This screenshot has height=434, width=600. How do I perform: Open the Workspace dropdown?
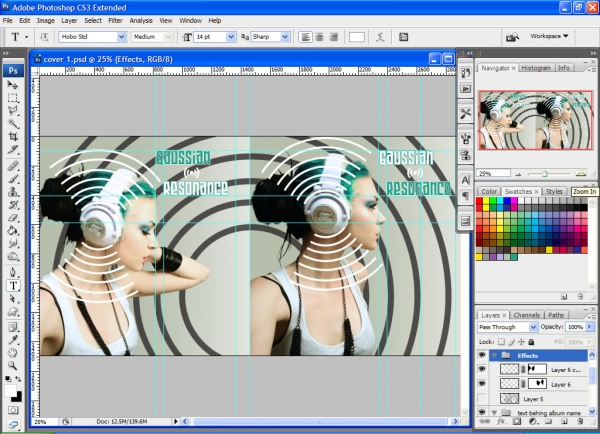549,36
